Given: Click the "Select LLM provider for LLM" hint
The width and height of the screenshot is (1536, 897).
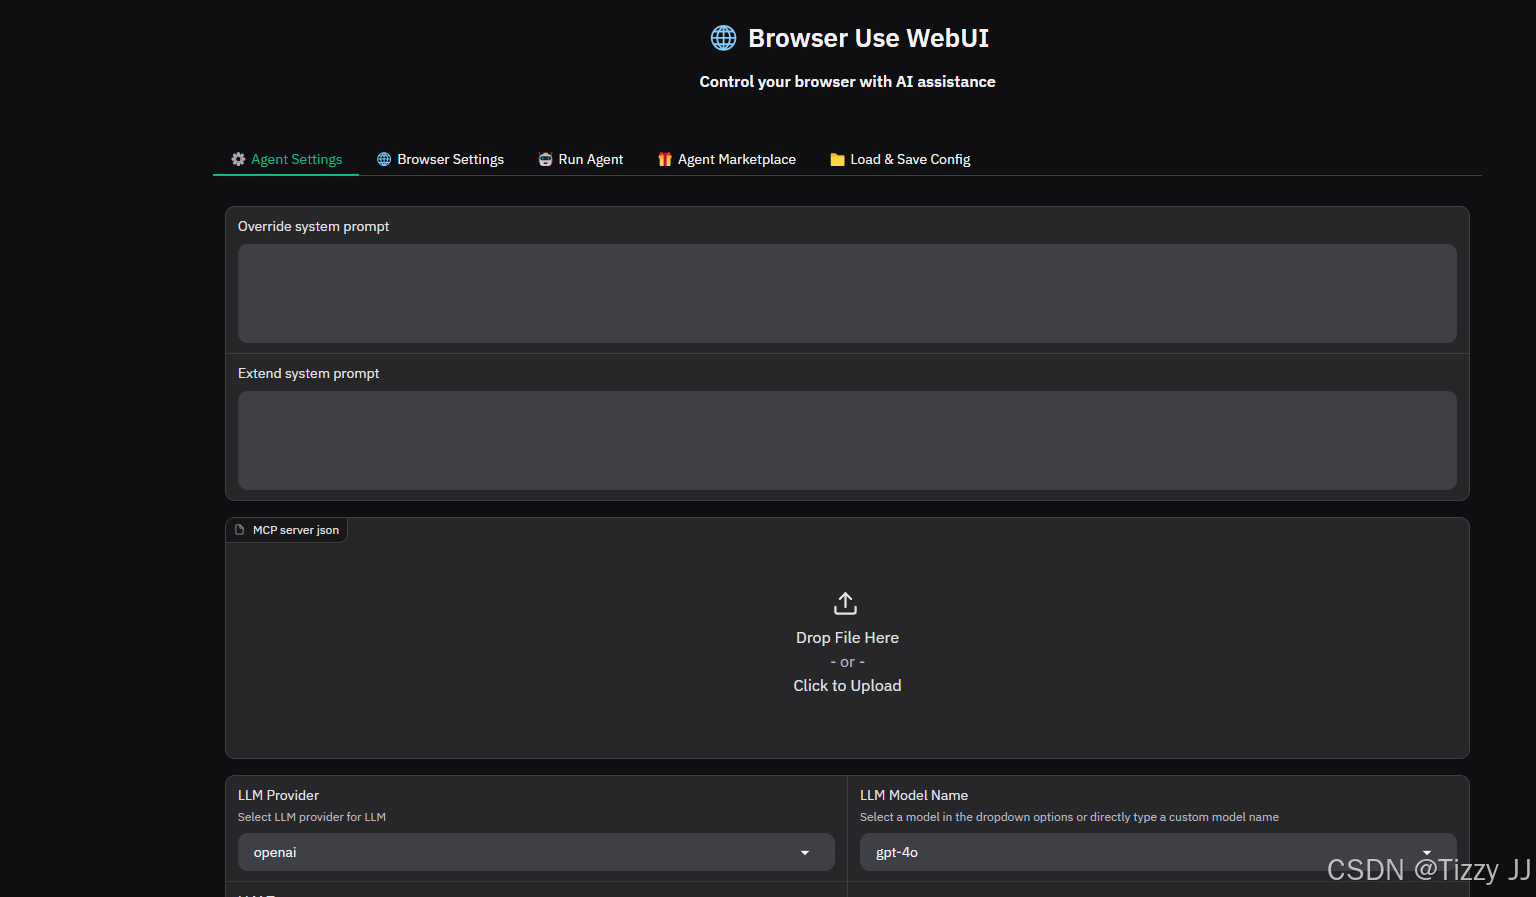Looking at the screenshot, I should [312, 817].
